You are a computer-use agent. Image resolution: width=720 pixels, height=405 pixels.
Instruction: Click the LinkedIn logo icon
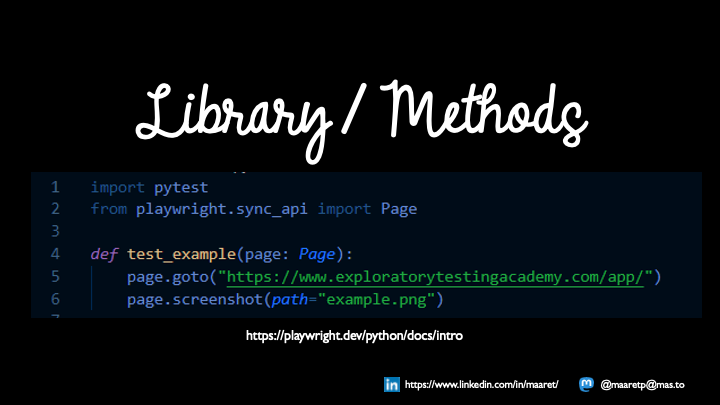392,384
